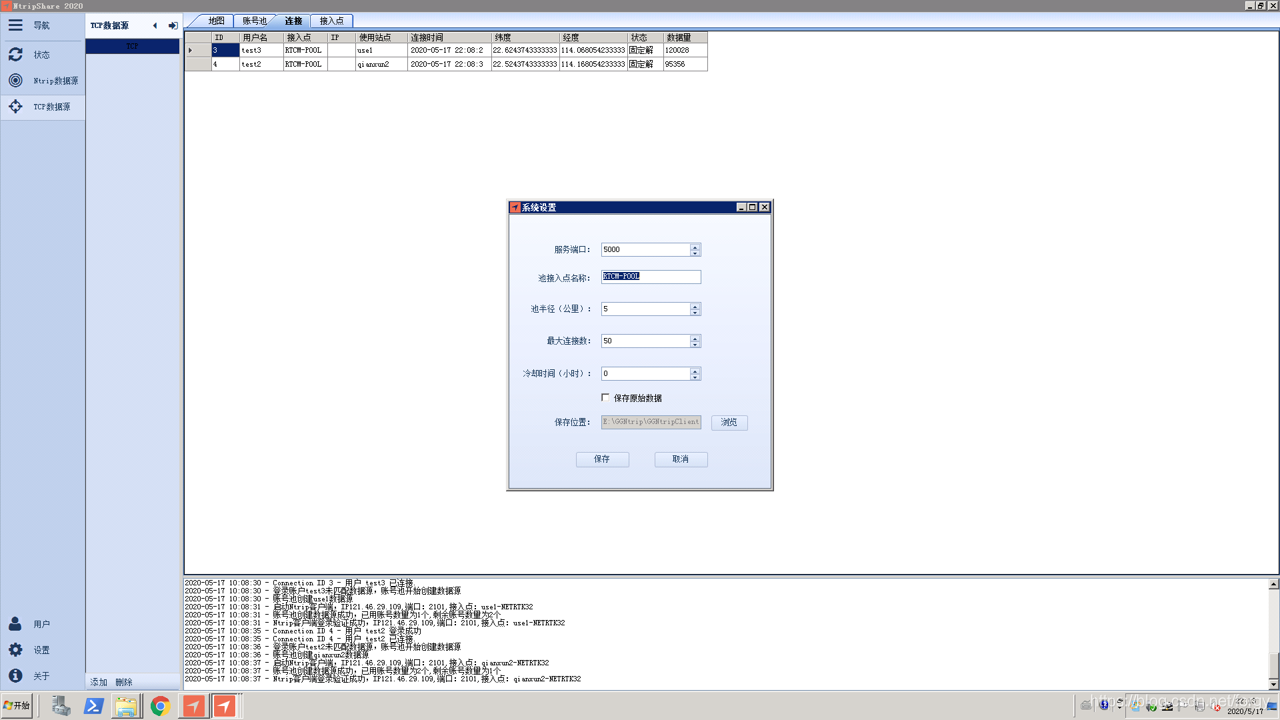Image resolution: width=1280 pixels, height=720 pixels.
Task: Click the 开始 Start button on taskbar
Action: coord(17,706)
